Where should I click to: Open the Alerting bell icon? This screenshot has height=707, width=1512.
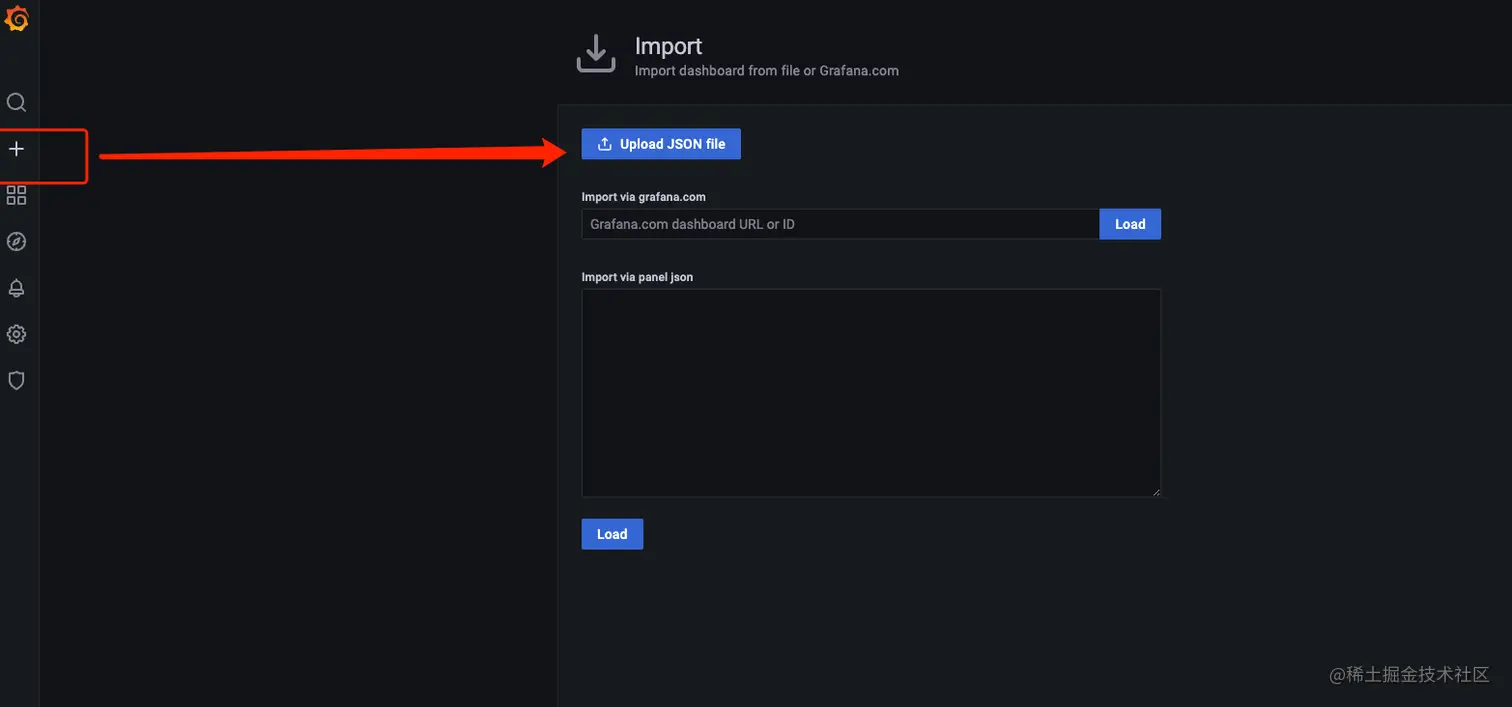[x=16, y=288]
